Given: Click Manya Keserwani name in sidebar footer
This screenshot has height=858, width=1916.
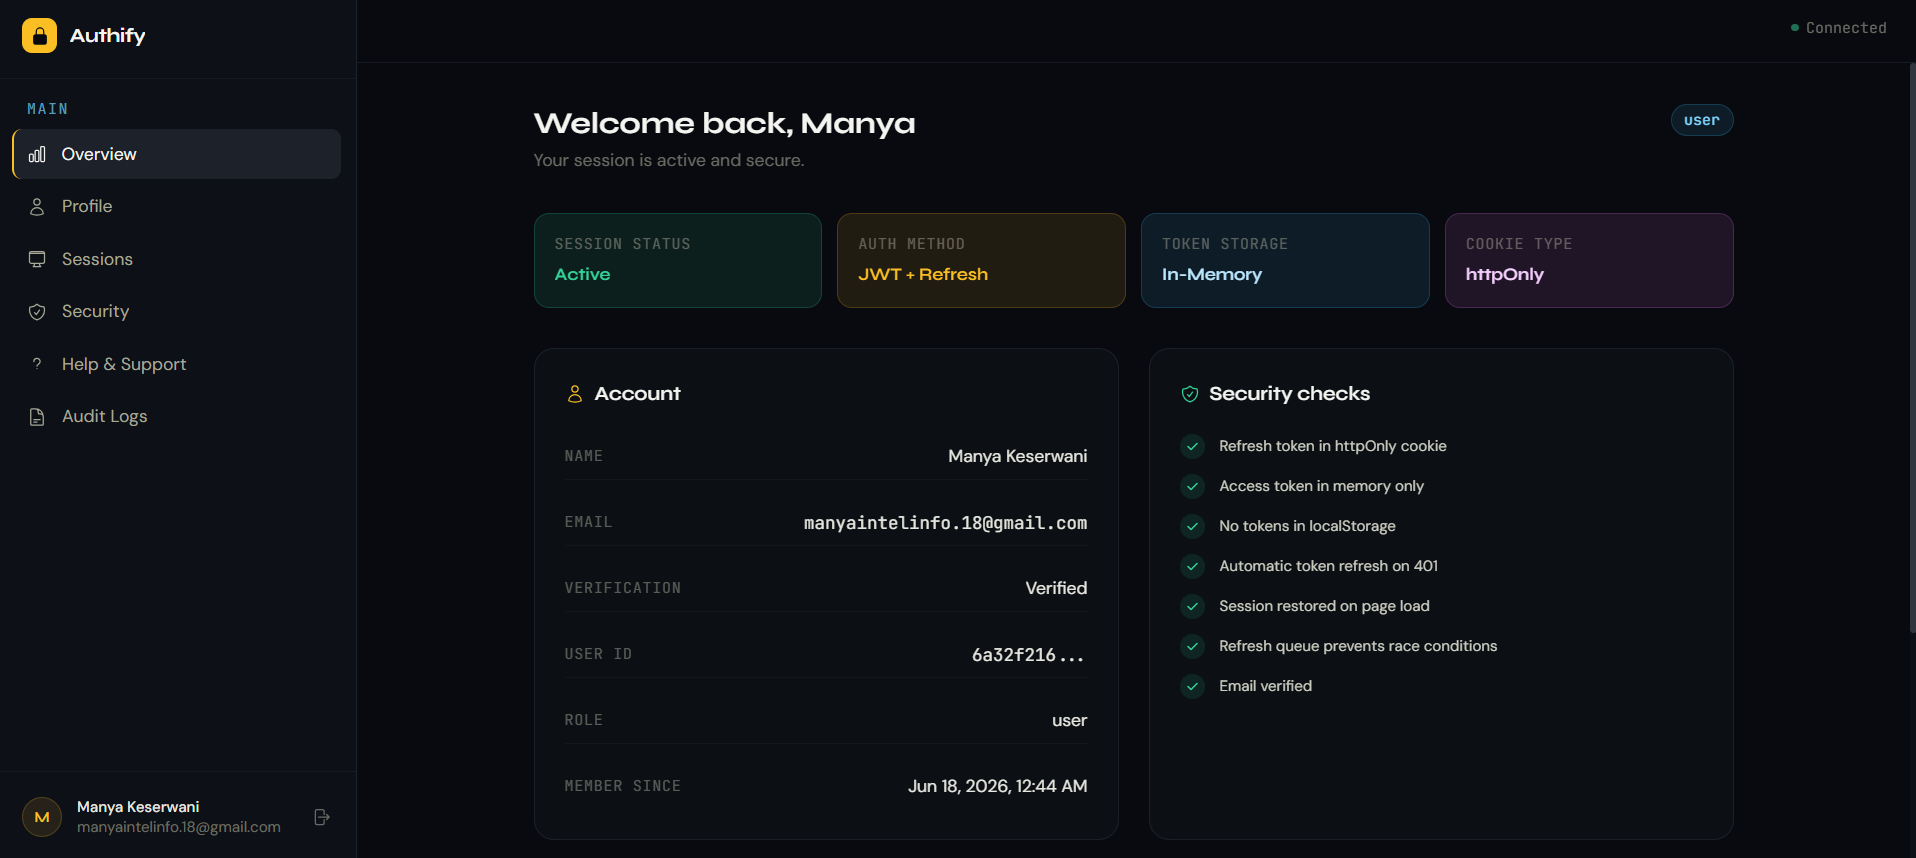Looking at the screenshot, I should (x=138, y=807).
